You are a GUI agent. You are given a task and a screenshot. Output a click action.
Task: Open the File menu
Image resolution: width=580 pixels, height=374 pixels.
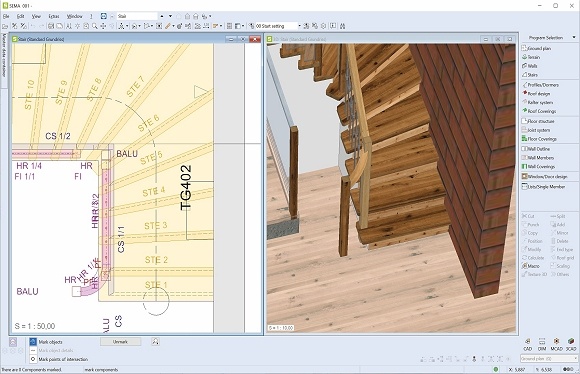pos(6,16)
